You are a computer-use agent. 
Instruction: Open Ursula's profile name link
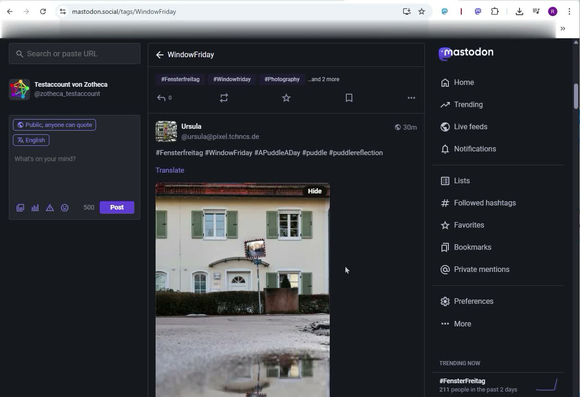click(x=191, y=127)
